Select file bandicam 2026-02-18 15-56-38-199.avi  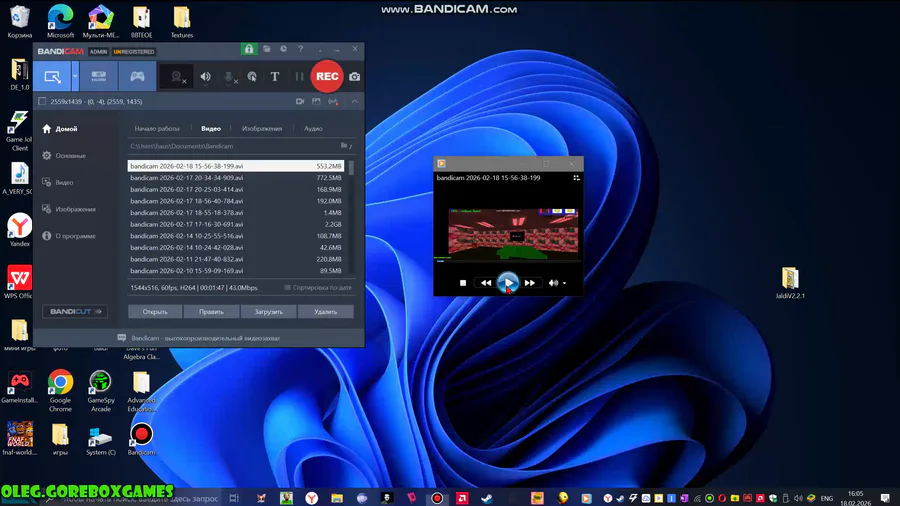pyautogui.click(x=235, y=166)
